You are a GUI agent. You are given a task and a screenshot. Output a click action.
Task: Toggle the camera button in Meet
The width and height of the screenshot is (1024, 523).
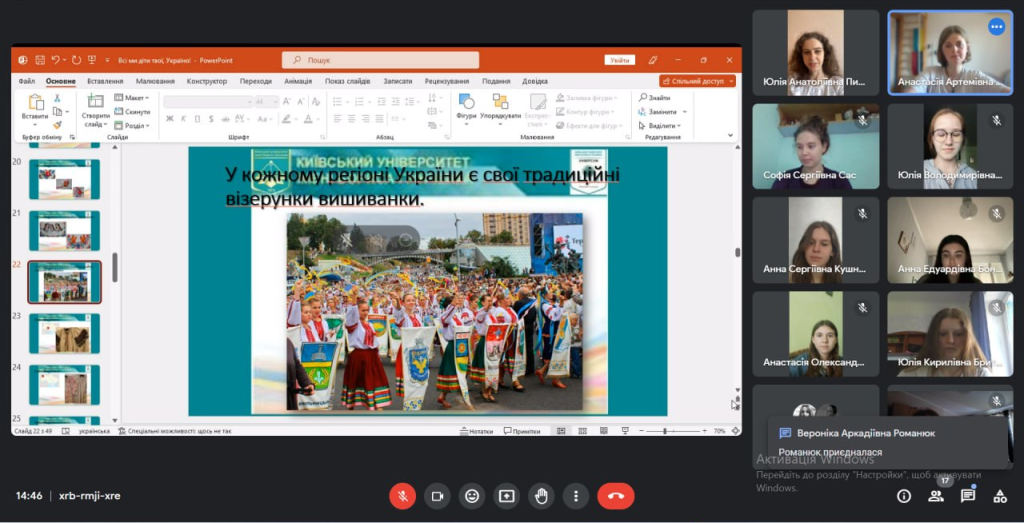437,496
